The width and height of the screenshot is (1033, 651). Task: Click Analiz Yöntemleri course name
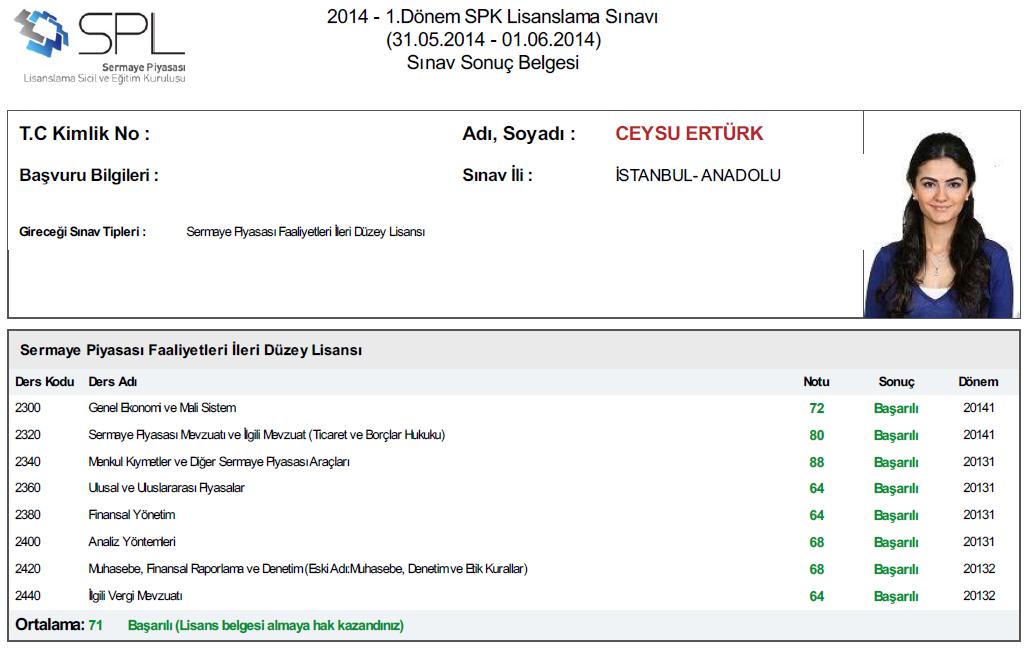[132, 542]
